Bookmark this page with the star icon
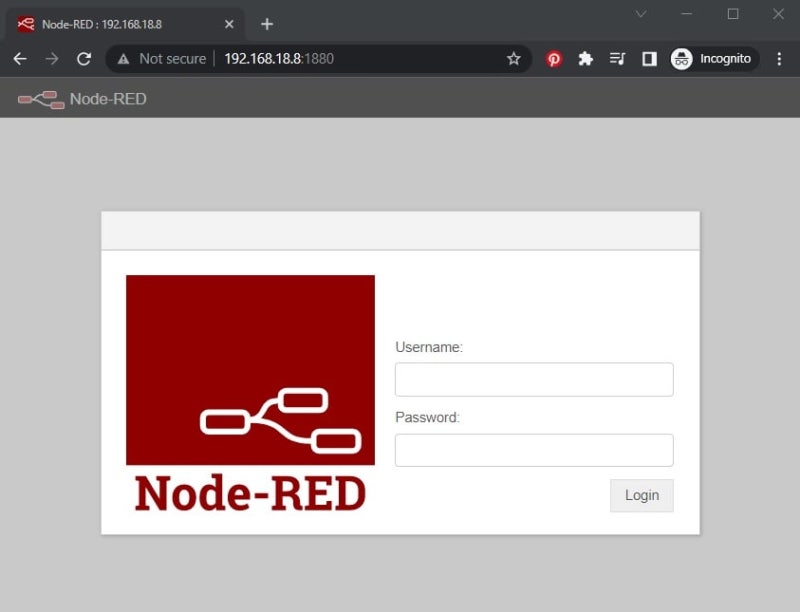This screenshot has height=612, width=800. coord(514,59)
